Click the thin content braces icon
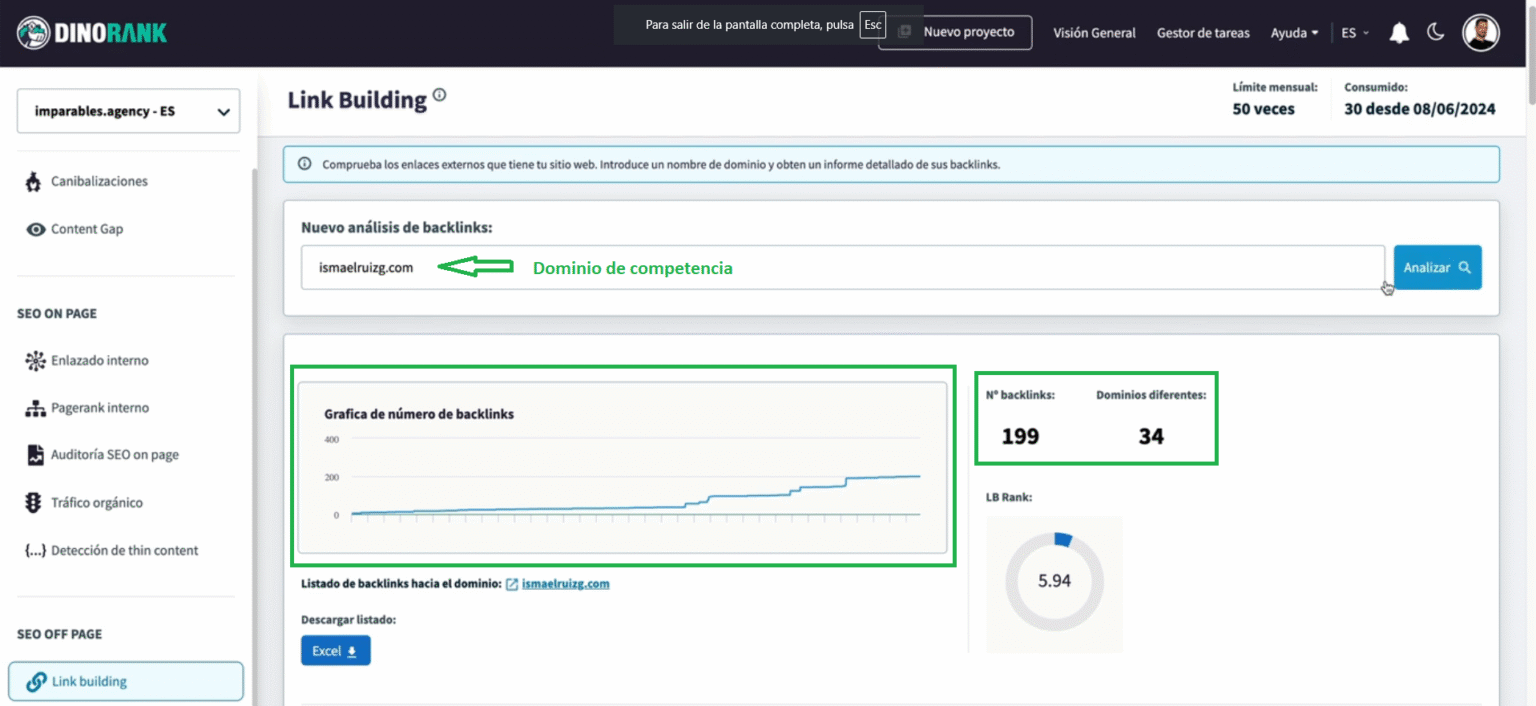The height and width of the screenshot is (706, 1536). (x=35, y=550)
